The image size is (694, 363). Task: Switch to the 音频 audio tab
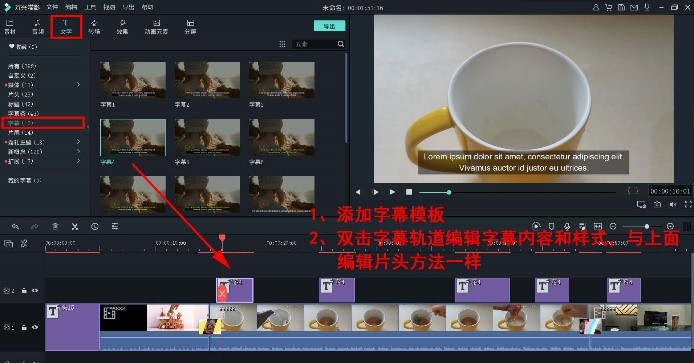coord(38,27)
